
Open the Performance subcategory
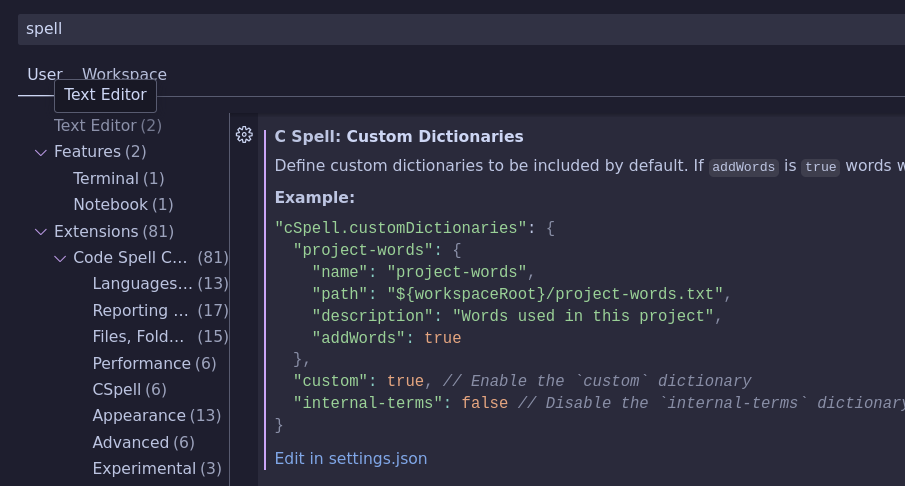tap(141, 363)
